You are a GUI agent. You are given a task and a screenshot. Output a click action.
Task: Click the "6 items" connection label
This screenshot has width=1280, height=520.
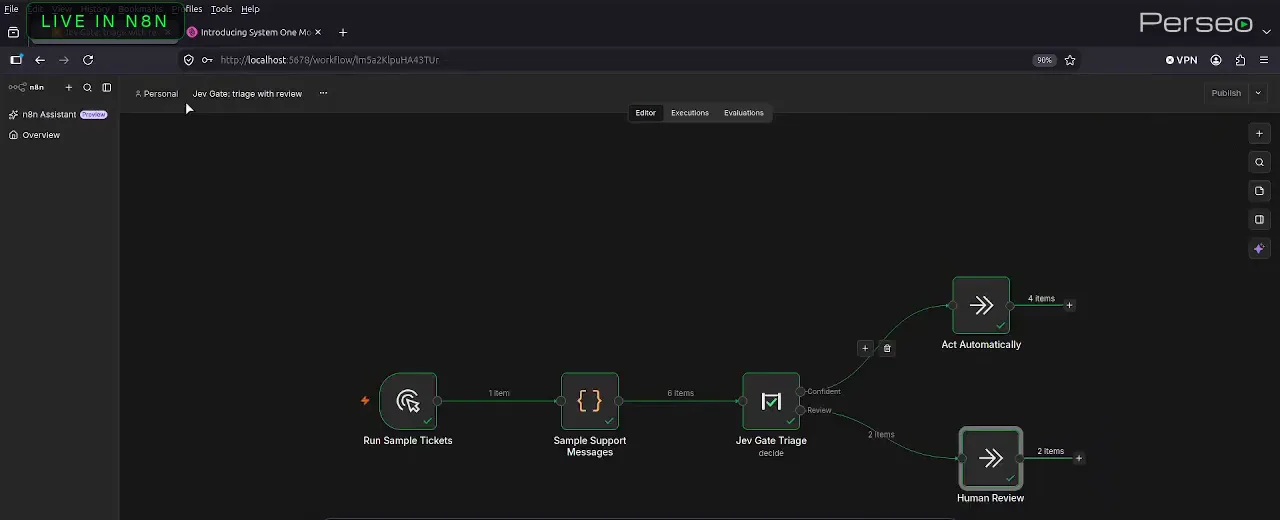(680, 393)
